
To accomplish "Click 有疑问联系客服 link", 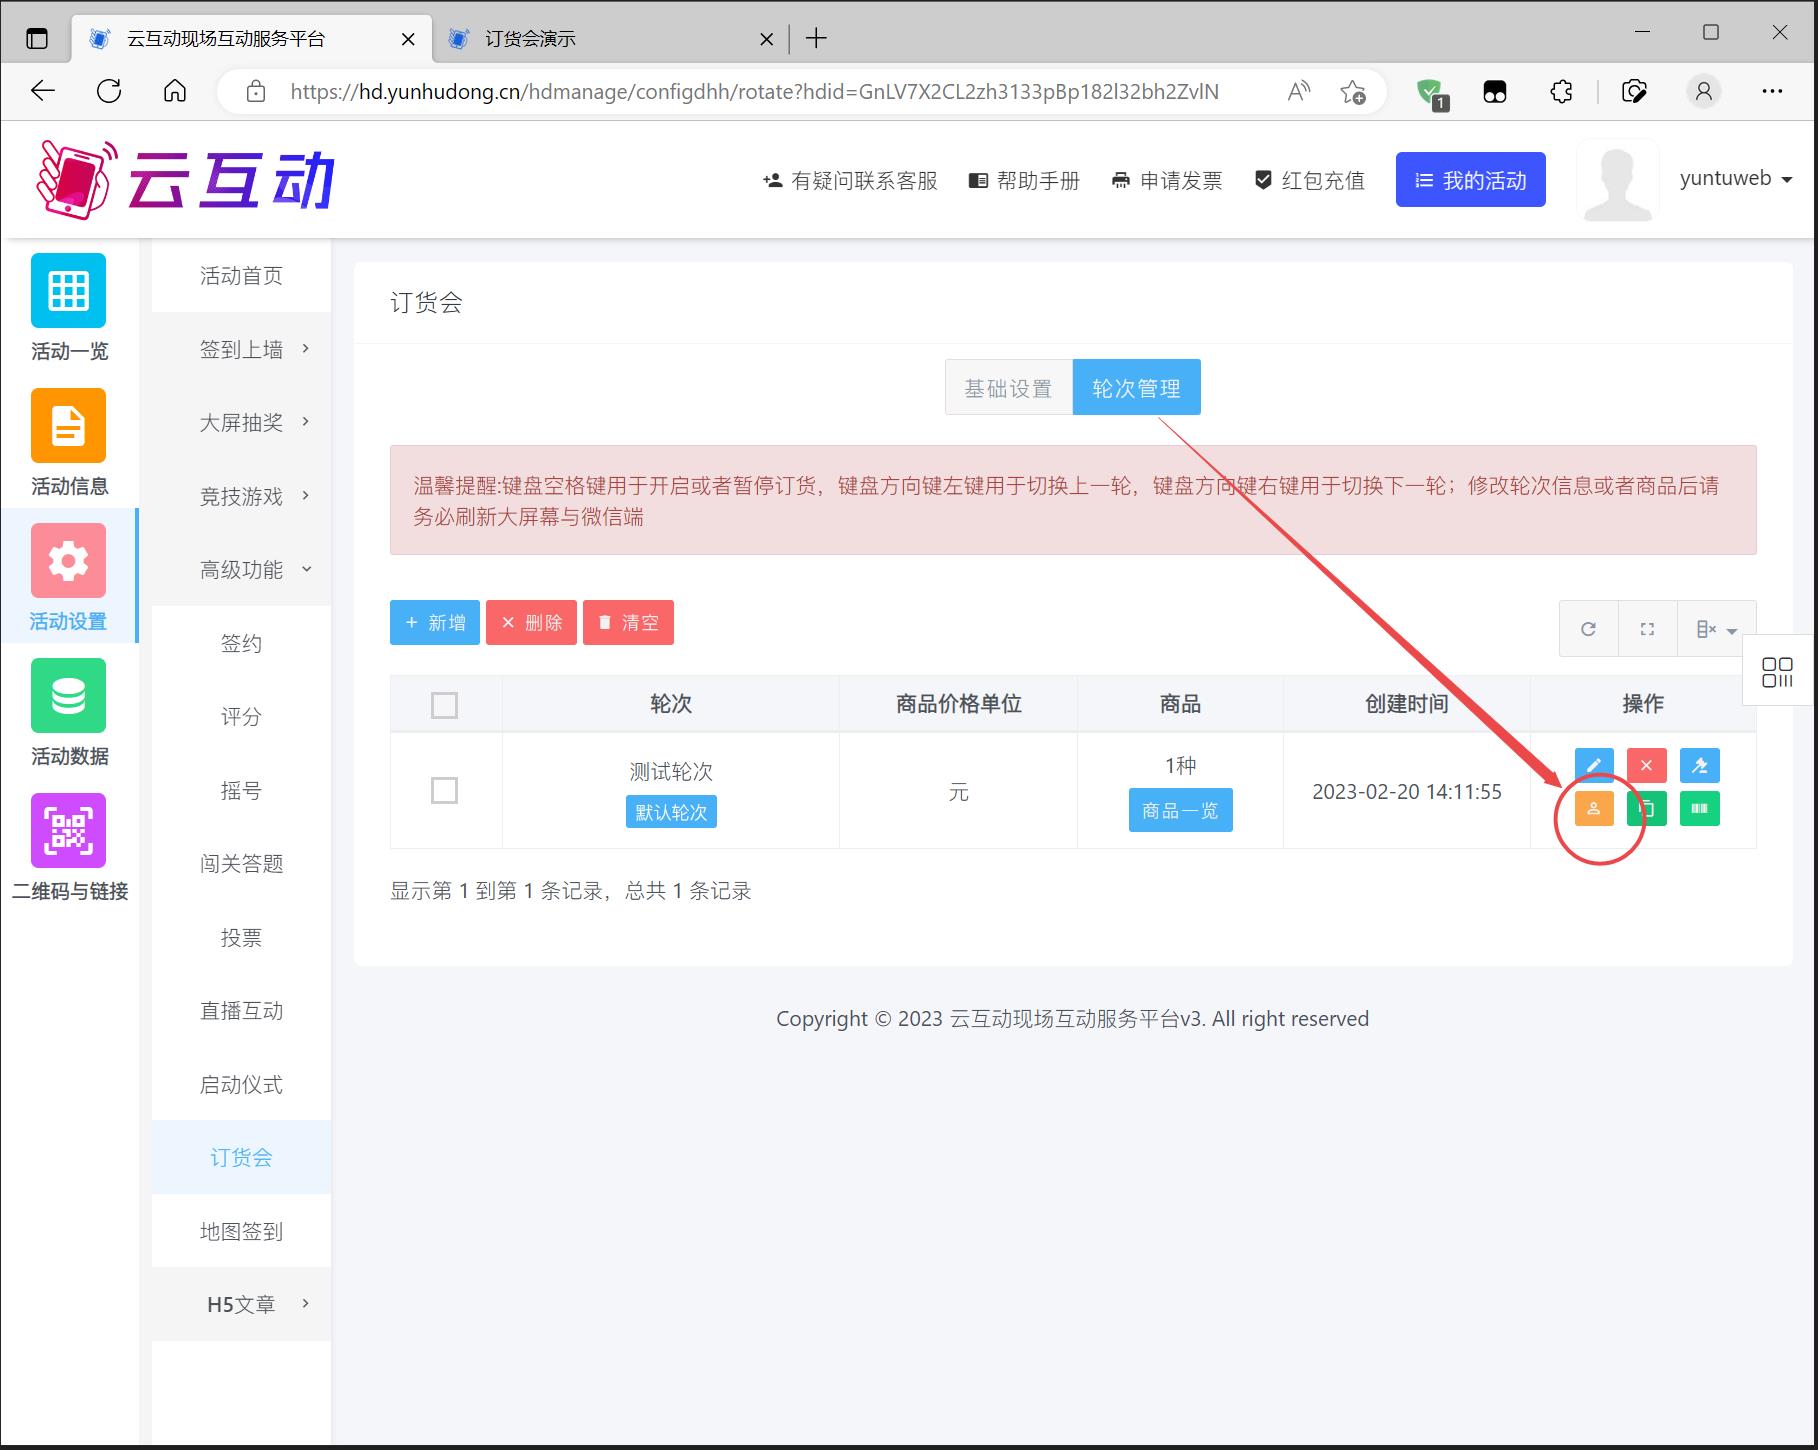I will tap(850, 181).
